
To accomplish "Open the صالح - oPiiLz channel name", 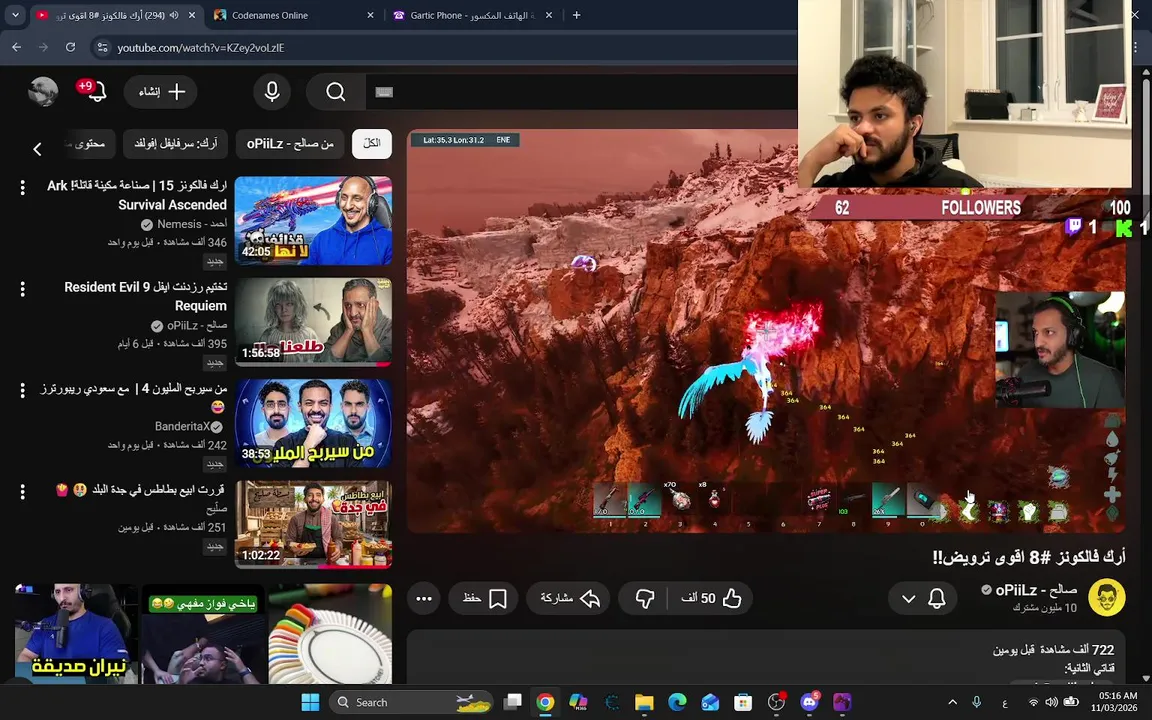I will (1035, 590).
